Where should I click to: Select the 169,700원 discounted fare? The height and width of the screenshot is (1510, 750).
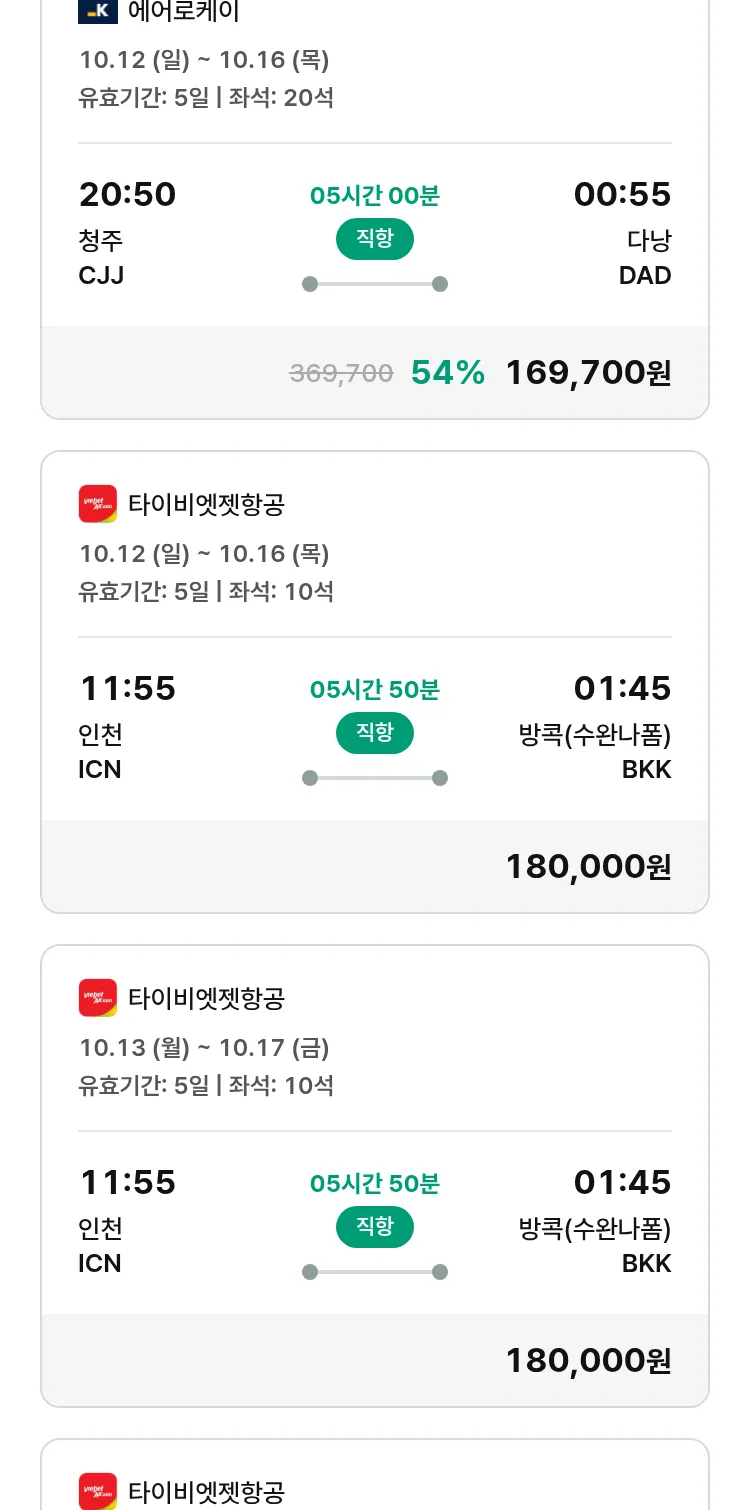[588, 373]
